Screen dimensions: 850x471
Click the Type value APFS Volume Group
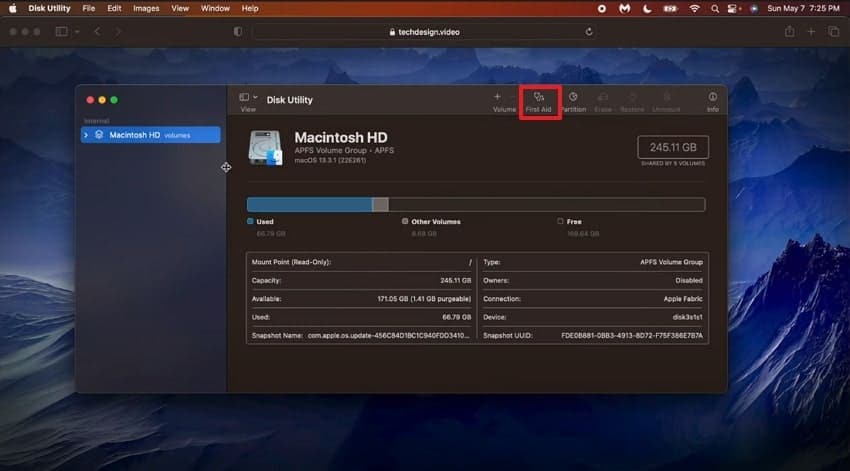(671, 262)
